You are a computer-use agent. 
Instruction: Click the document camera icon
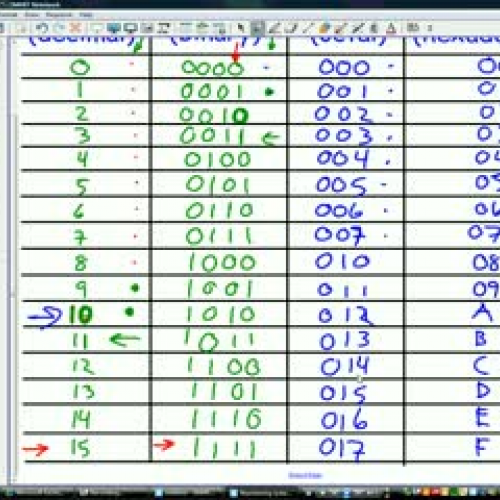click(164, 28)
